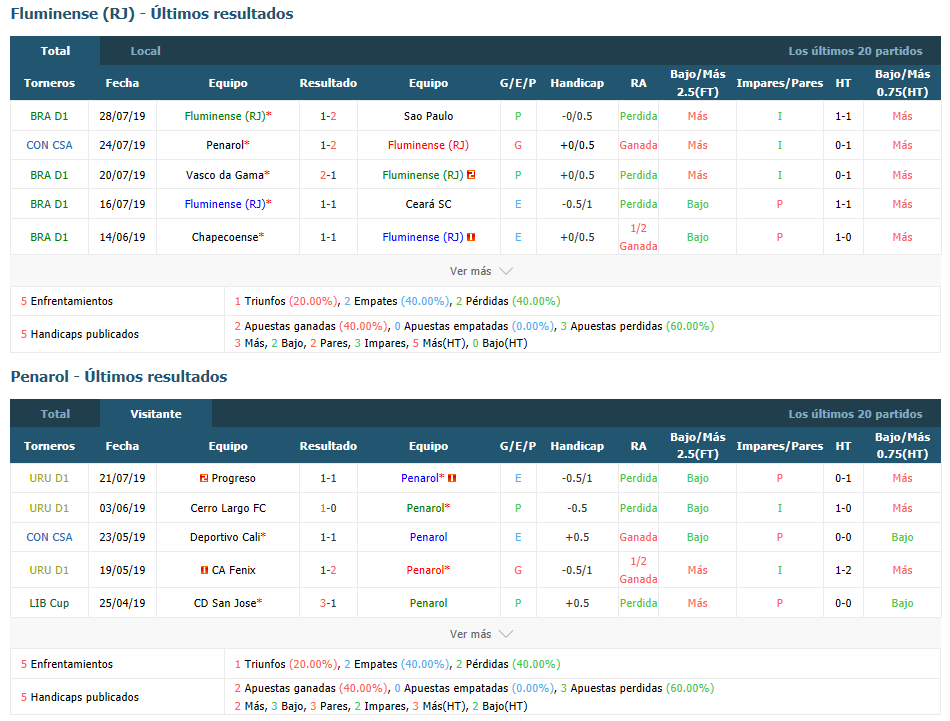Image resolution: width=950 pixels, height=721 pixels.
Task: Click the CON CSA tournament on 24/07/19
Action: [x=49, y=145]
